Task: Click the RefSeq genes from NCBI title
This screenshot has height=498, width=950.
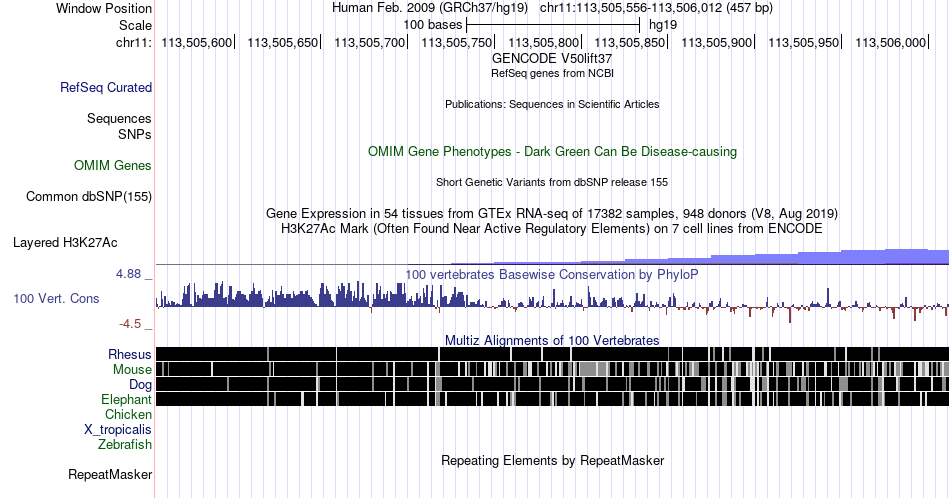Action: point(552,73)
